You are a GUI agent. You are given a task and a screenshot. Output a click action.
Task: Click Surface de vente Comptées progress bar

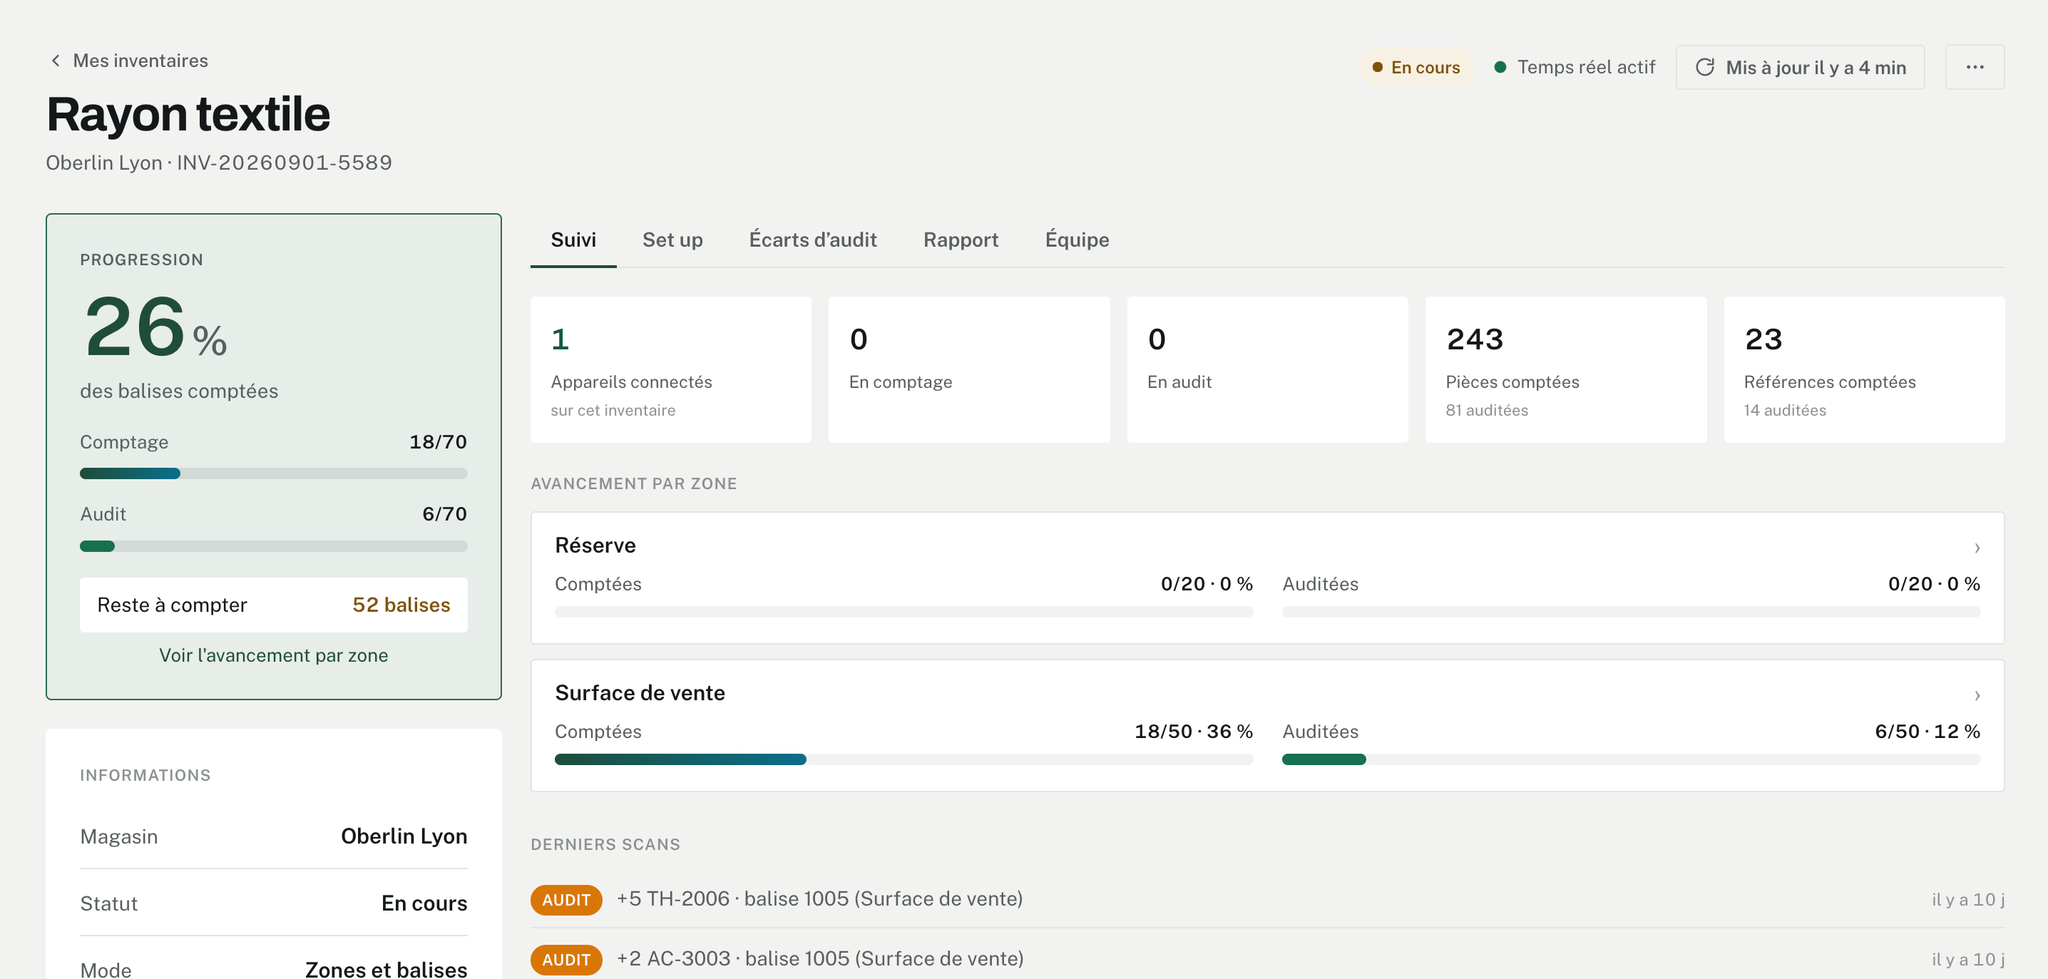point(904,760)
